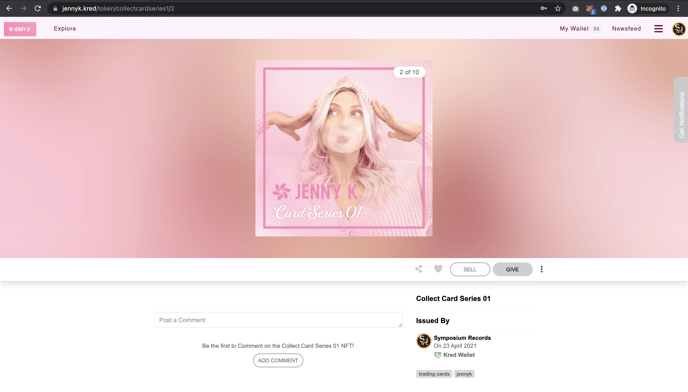The width and height of the screenshot is (688, 392).
Task: Go to Newsfeed in the top navigation
Action: (x=626, y=29)
